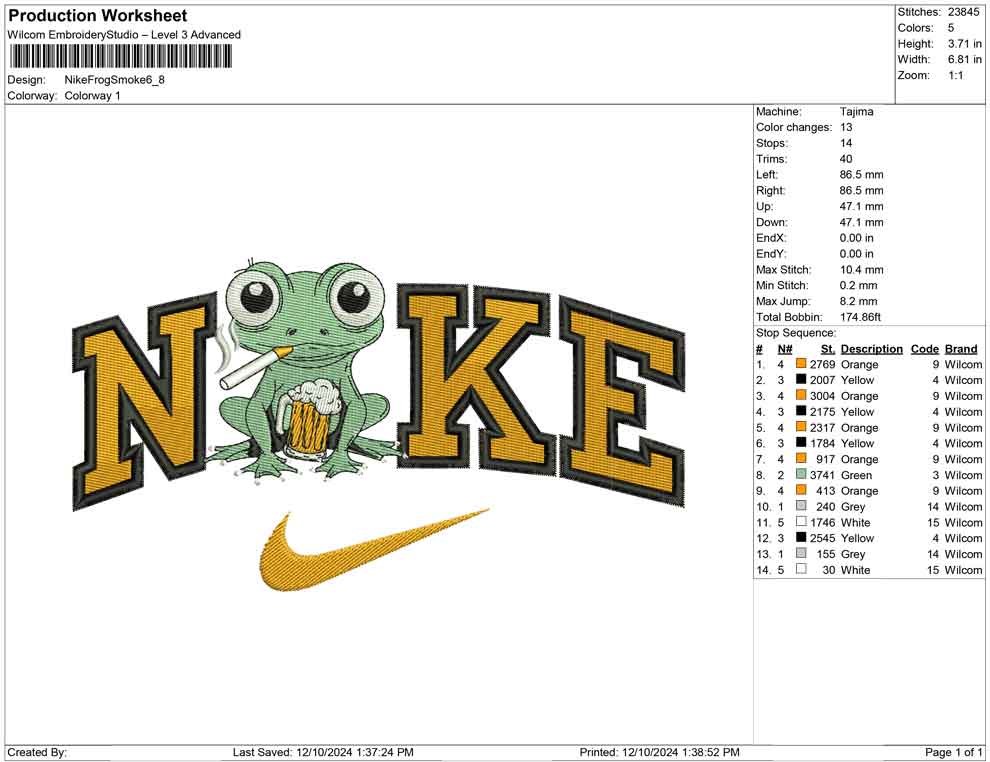
Task: Click the orange swoosh in the design
Action: [x=374, y=550]
